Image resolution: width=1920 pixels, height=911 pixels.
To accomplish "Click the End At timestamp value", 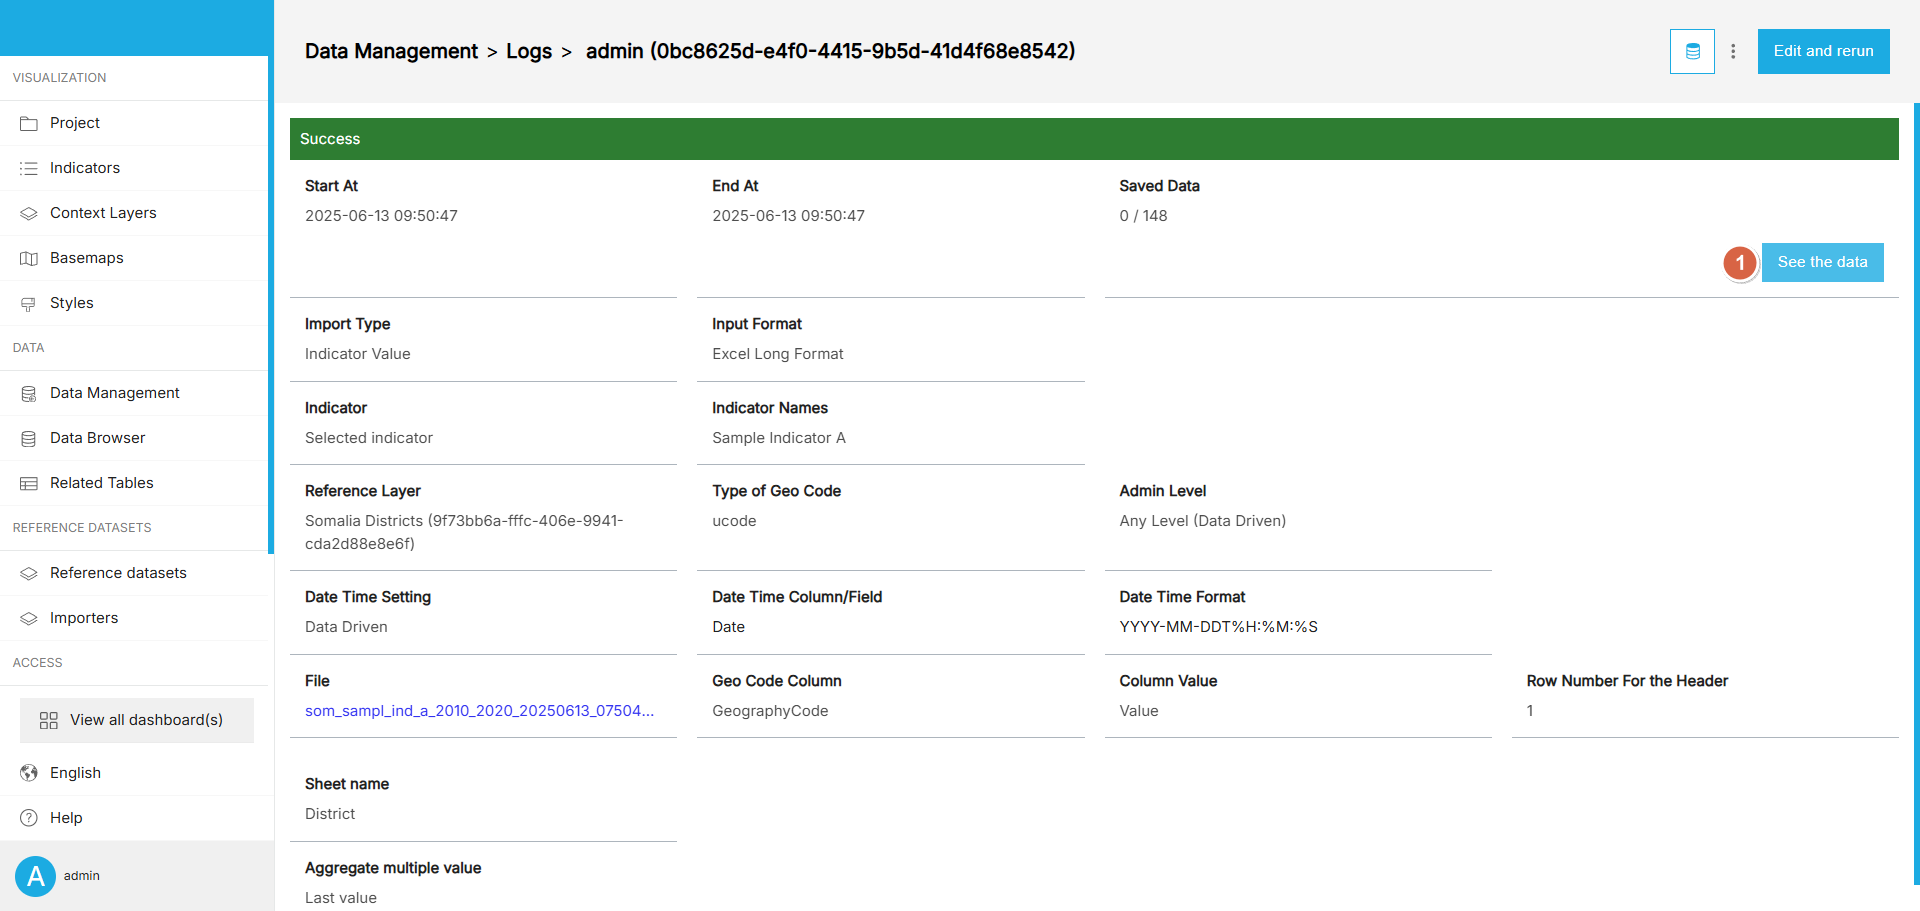I will (788, 216).
